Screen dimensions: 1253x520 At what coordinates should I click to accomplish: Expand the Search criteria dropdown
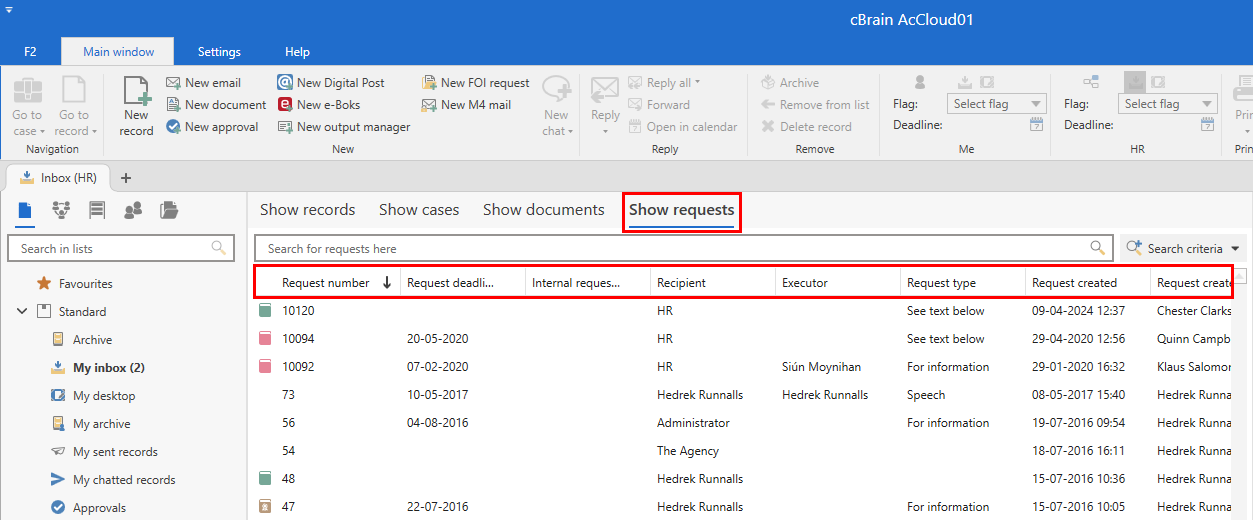pyautogui.click(x=1237, y=249)
